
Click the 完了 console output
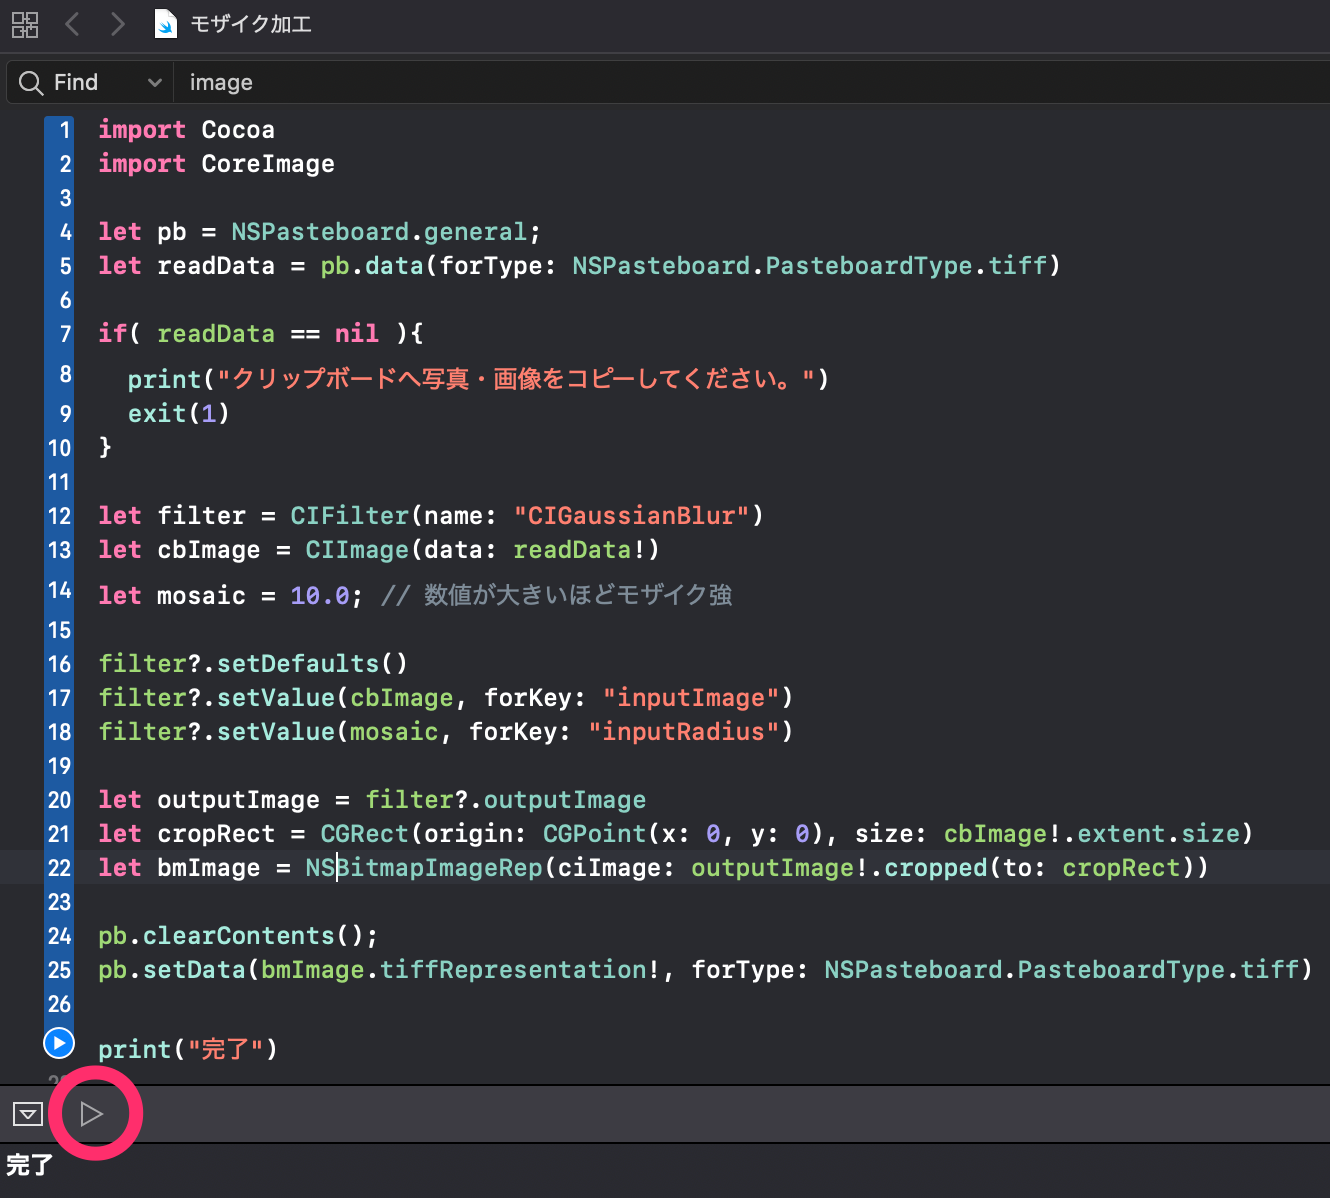click(x=29, y=1165)
